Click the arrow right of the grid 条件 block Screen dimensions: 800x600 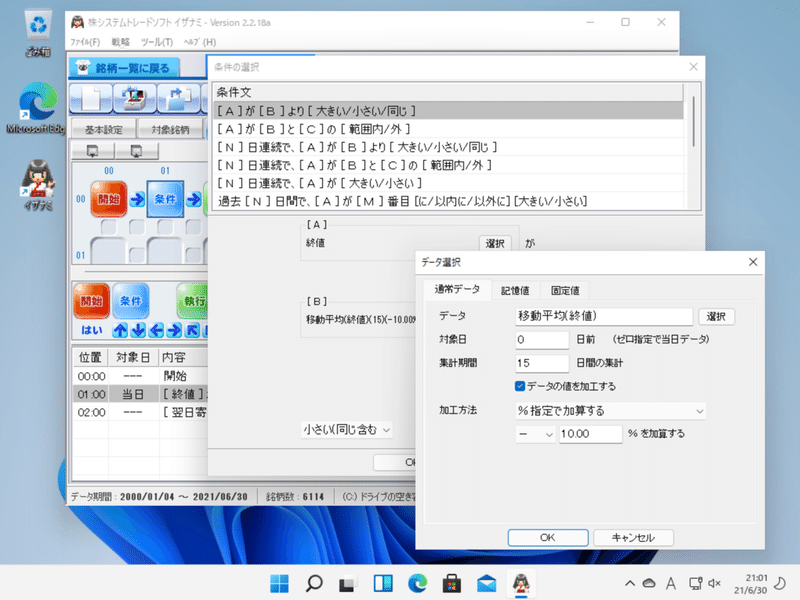tap(193, 199)
